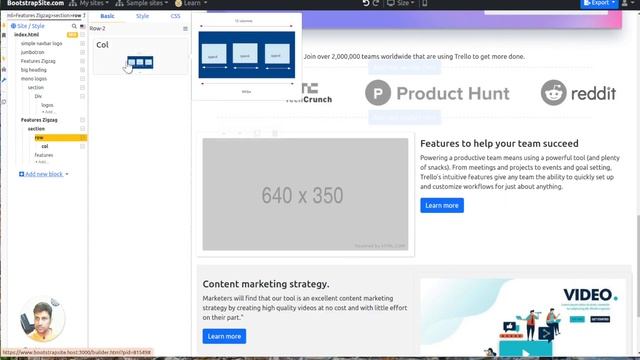Select the three-column Col layout icon

pyautogui.click(x=140, y=62)
